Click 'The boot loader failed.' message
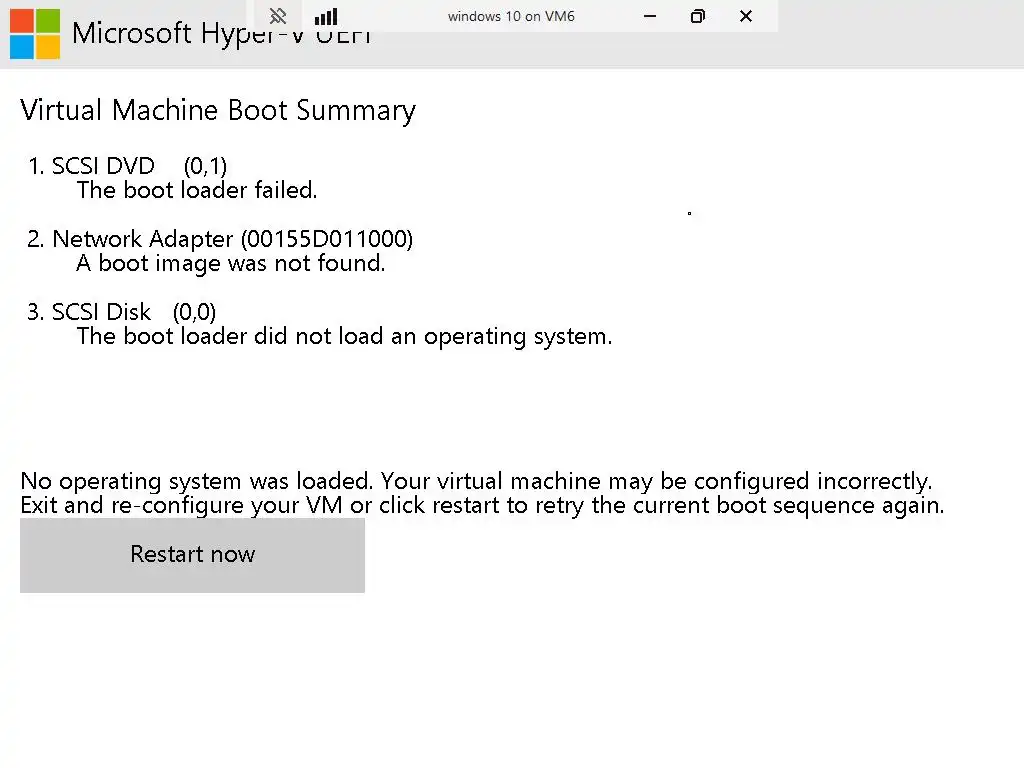 (x=197, y=190)
